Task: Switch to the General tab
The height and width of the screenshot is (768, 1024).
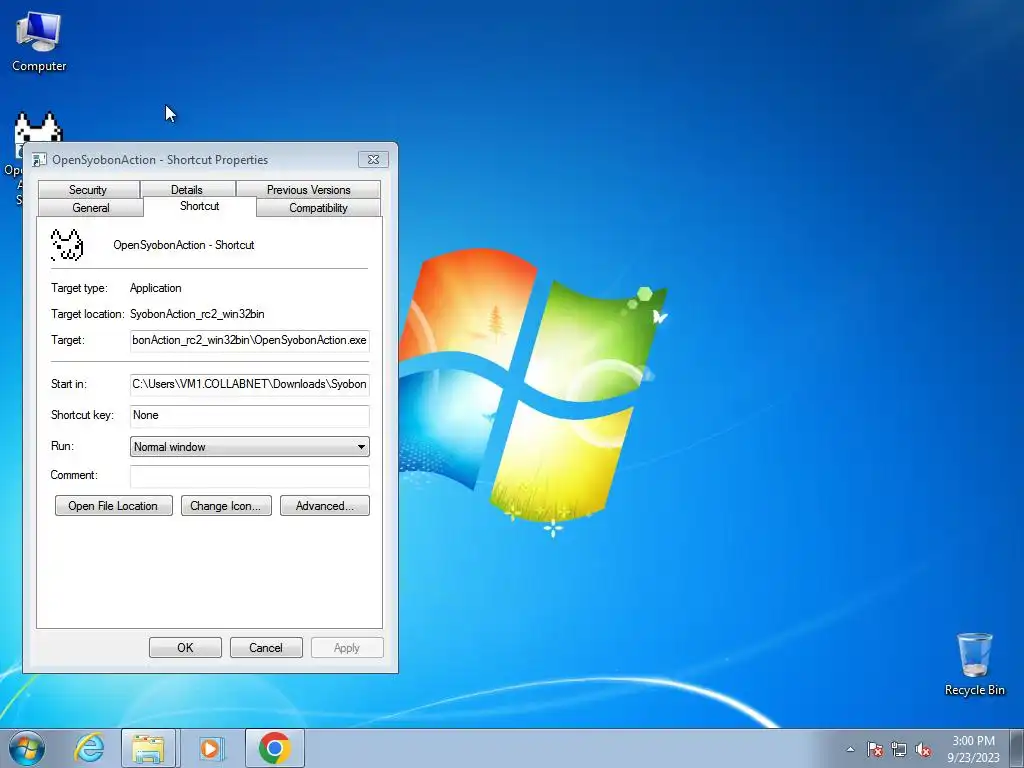Action: click(91, 208)
